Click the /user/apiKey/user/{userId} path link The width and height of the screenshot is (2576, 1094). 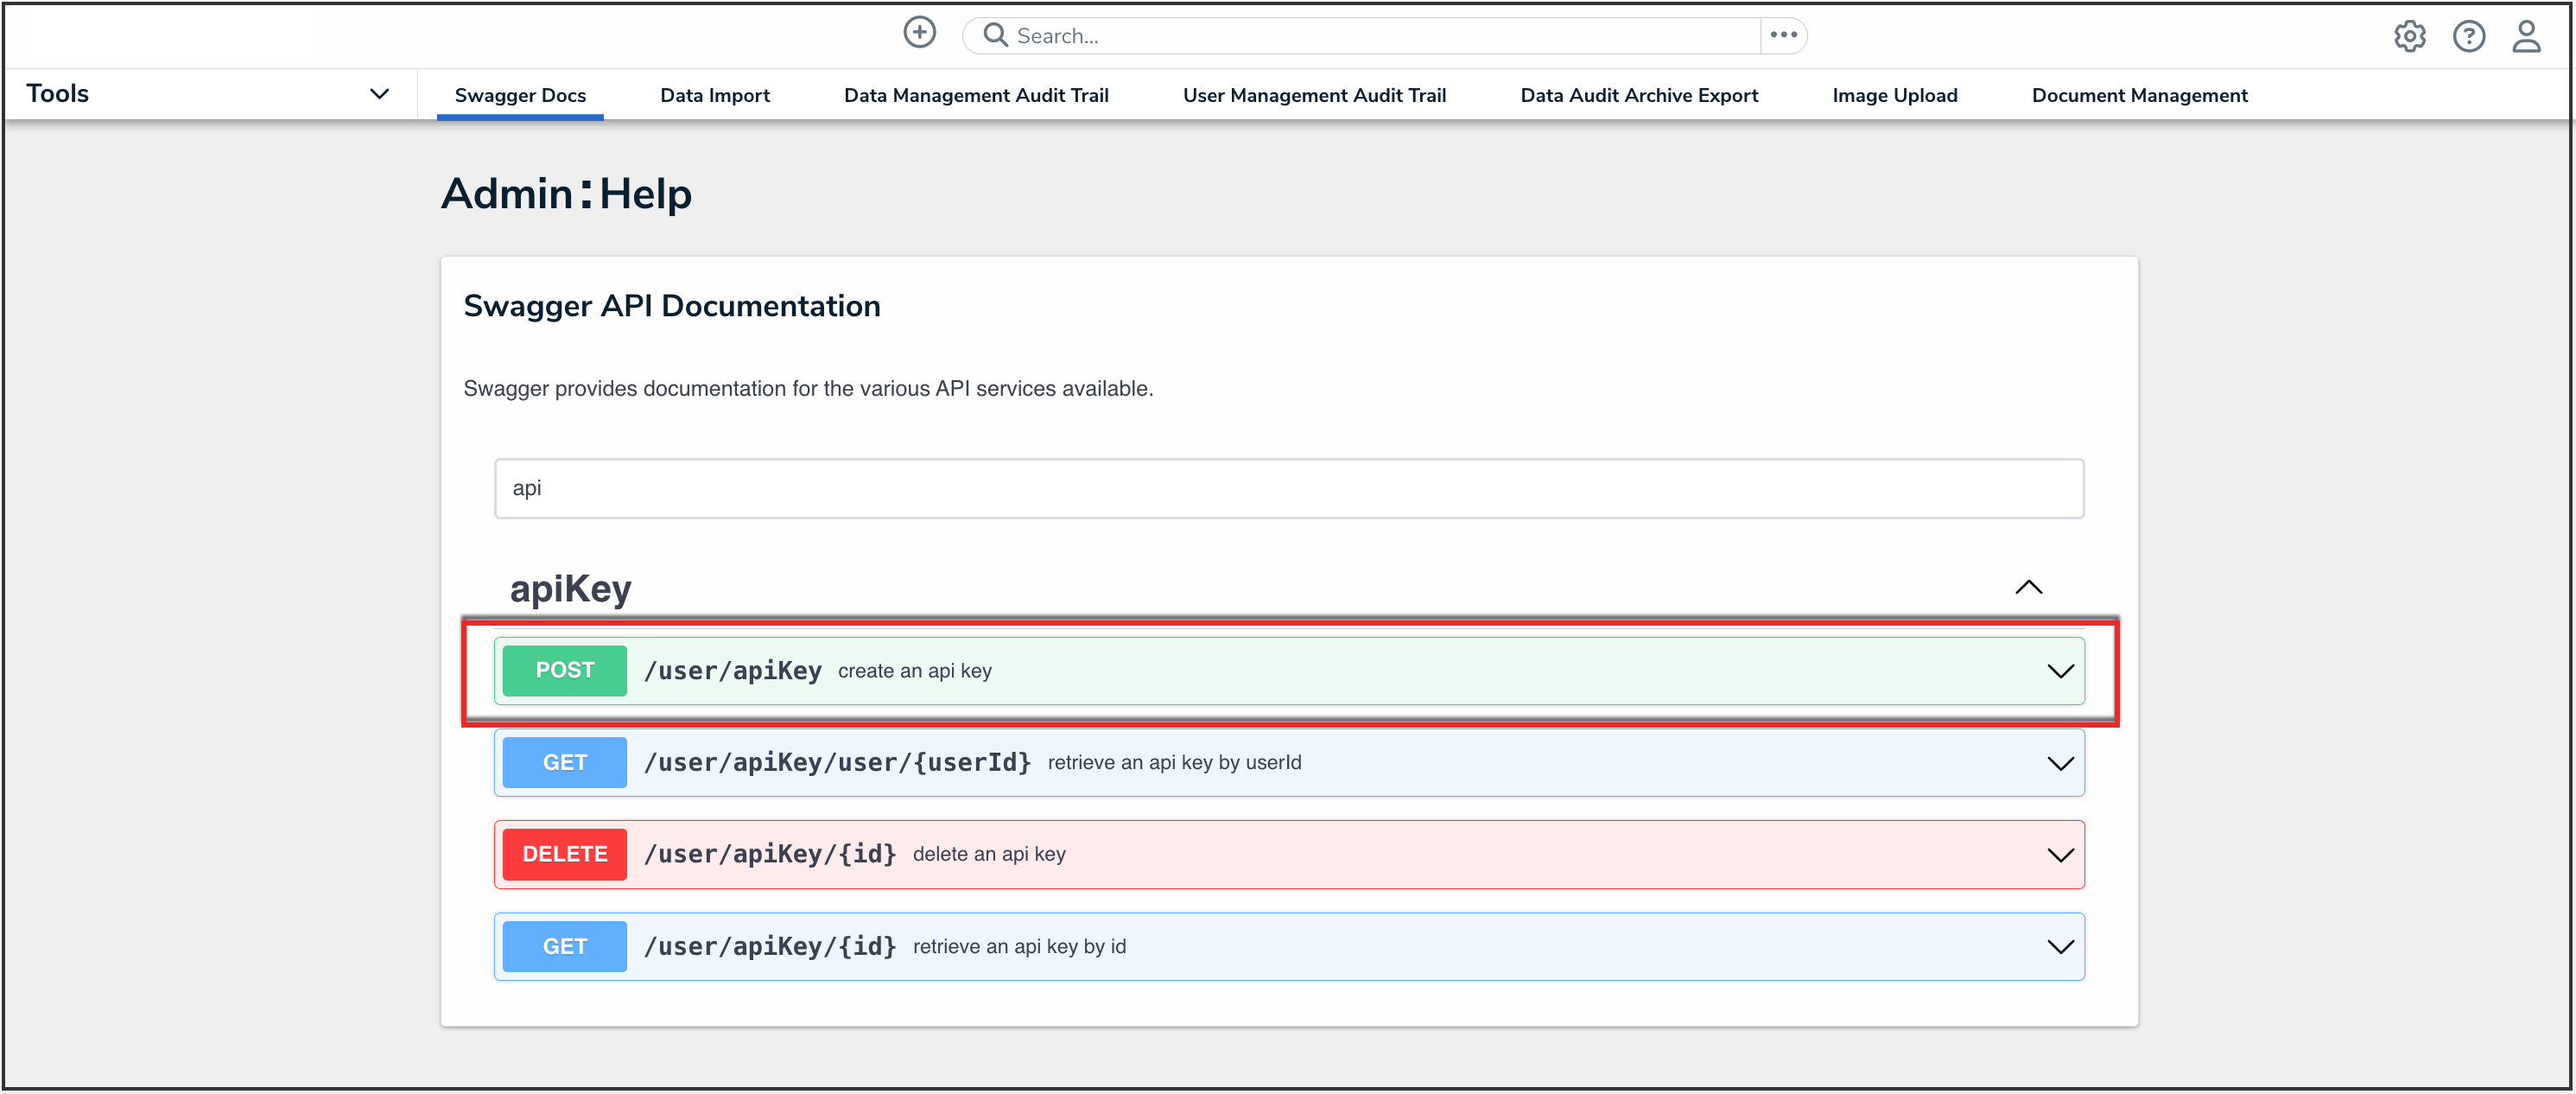coord(837,762)
